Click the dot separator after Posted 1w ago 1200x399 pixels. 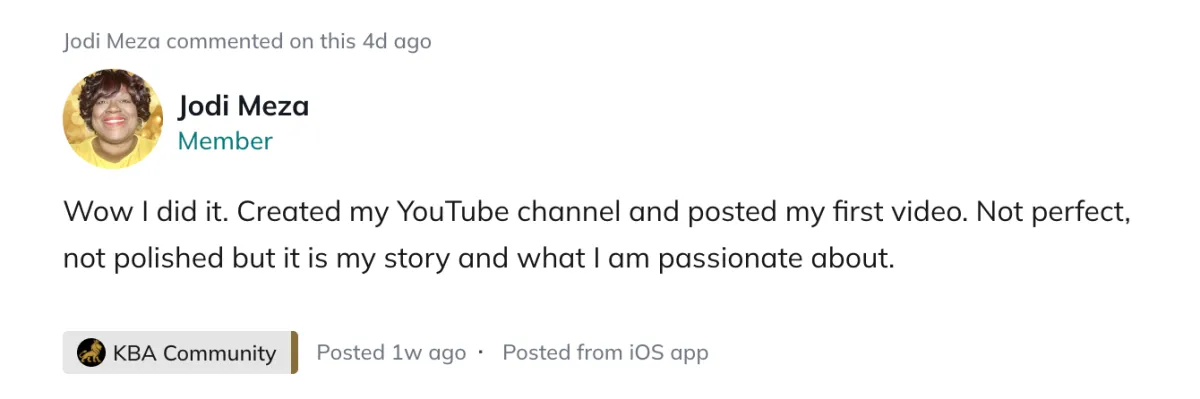[x=481, y=353]
